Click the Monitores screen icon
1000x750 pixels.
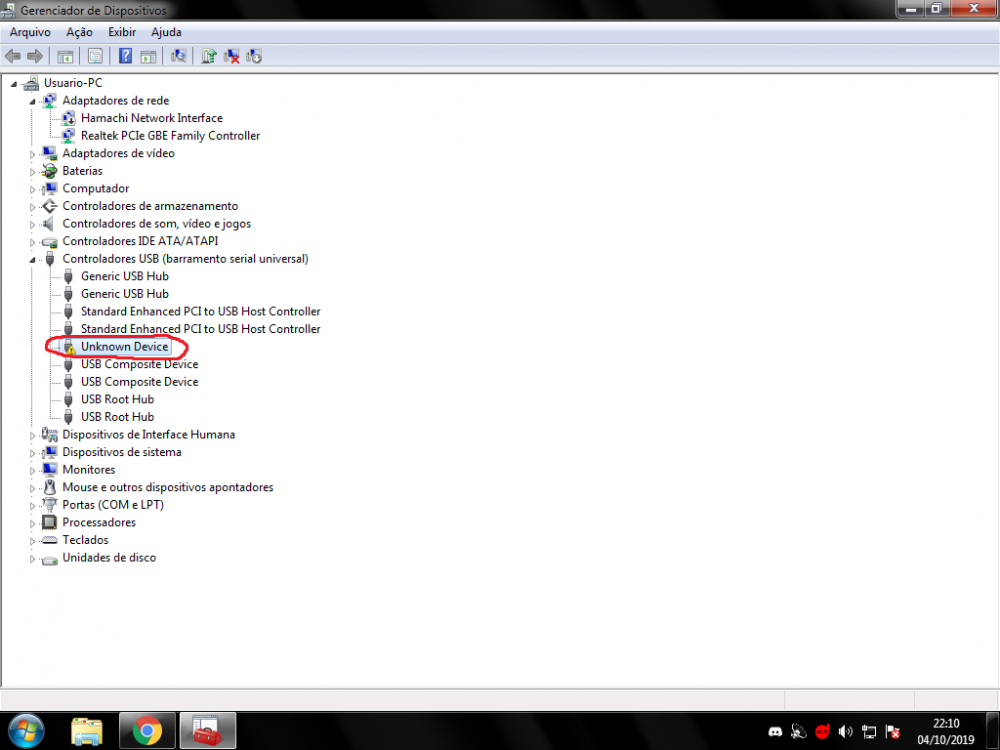click(x=49, y=469)
